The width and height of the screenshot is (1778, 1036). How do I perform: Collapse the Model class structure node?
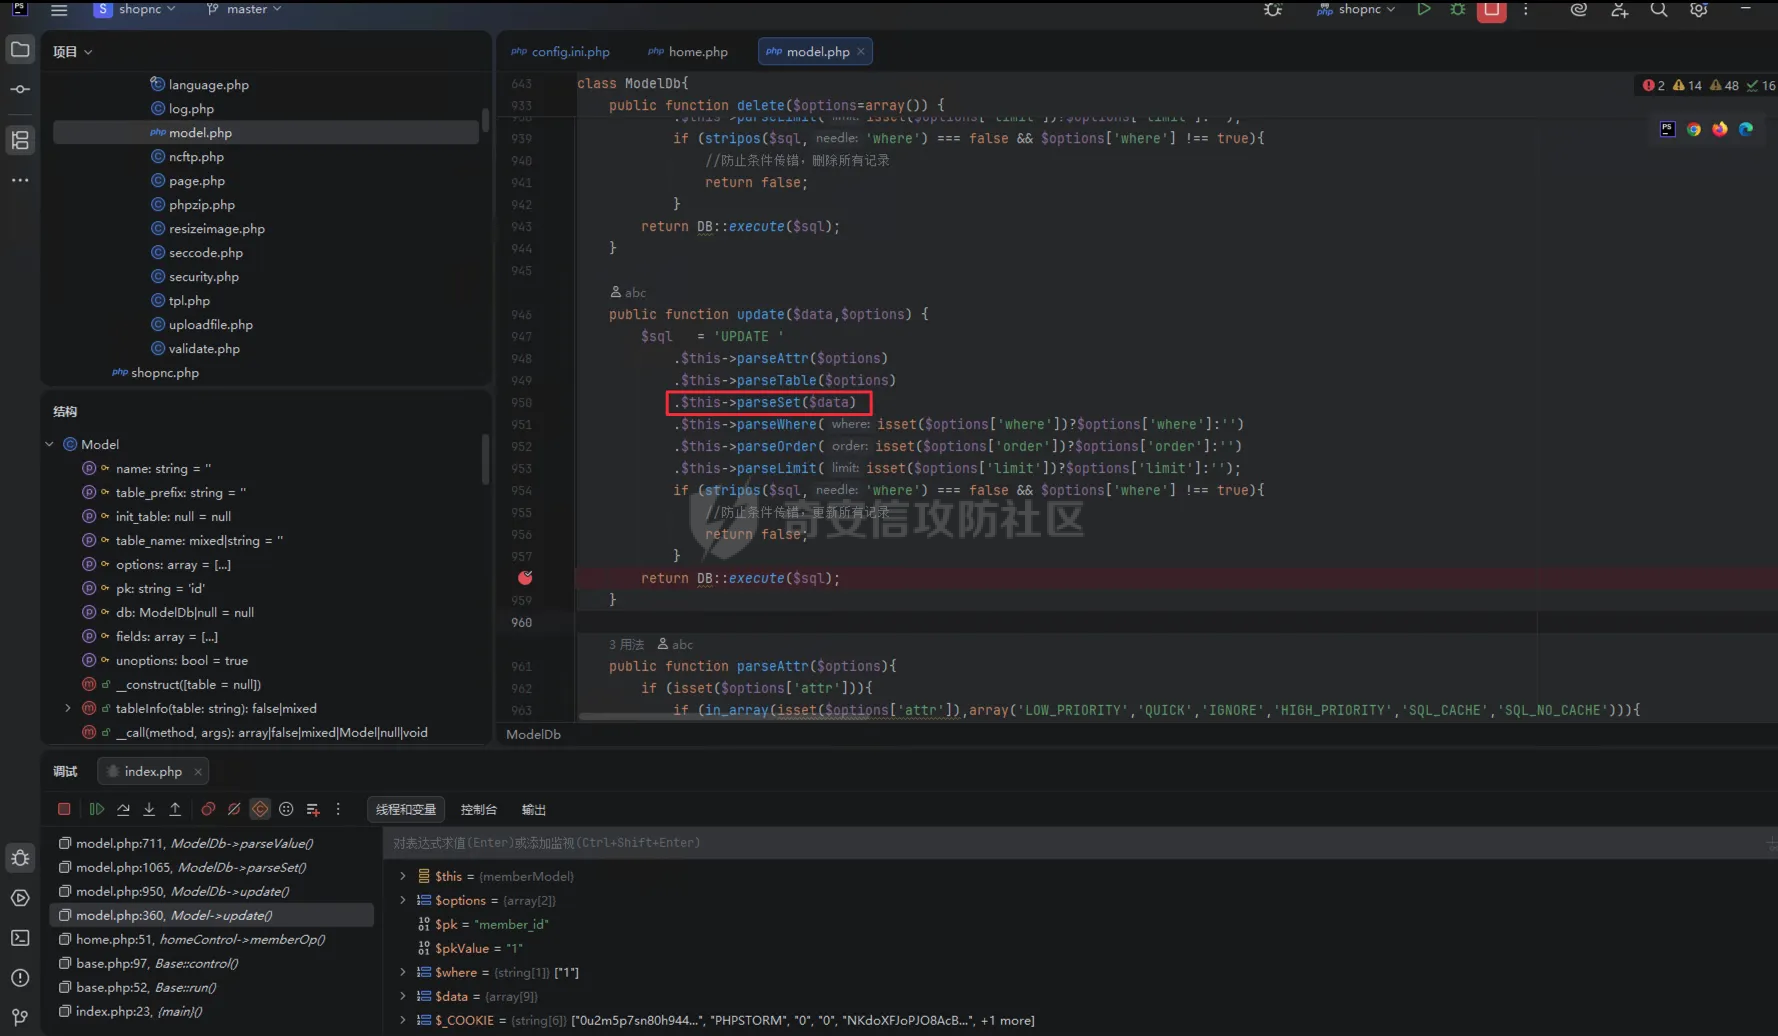pos(49,444)
